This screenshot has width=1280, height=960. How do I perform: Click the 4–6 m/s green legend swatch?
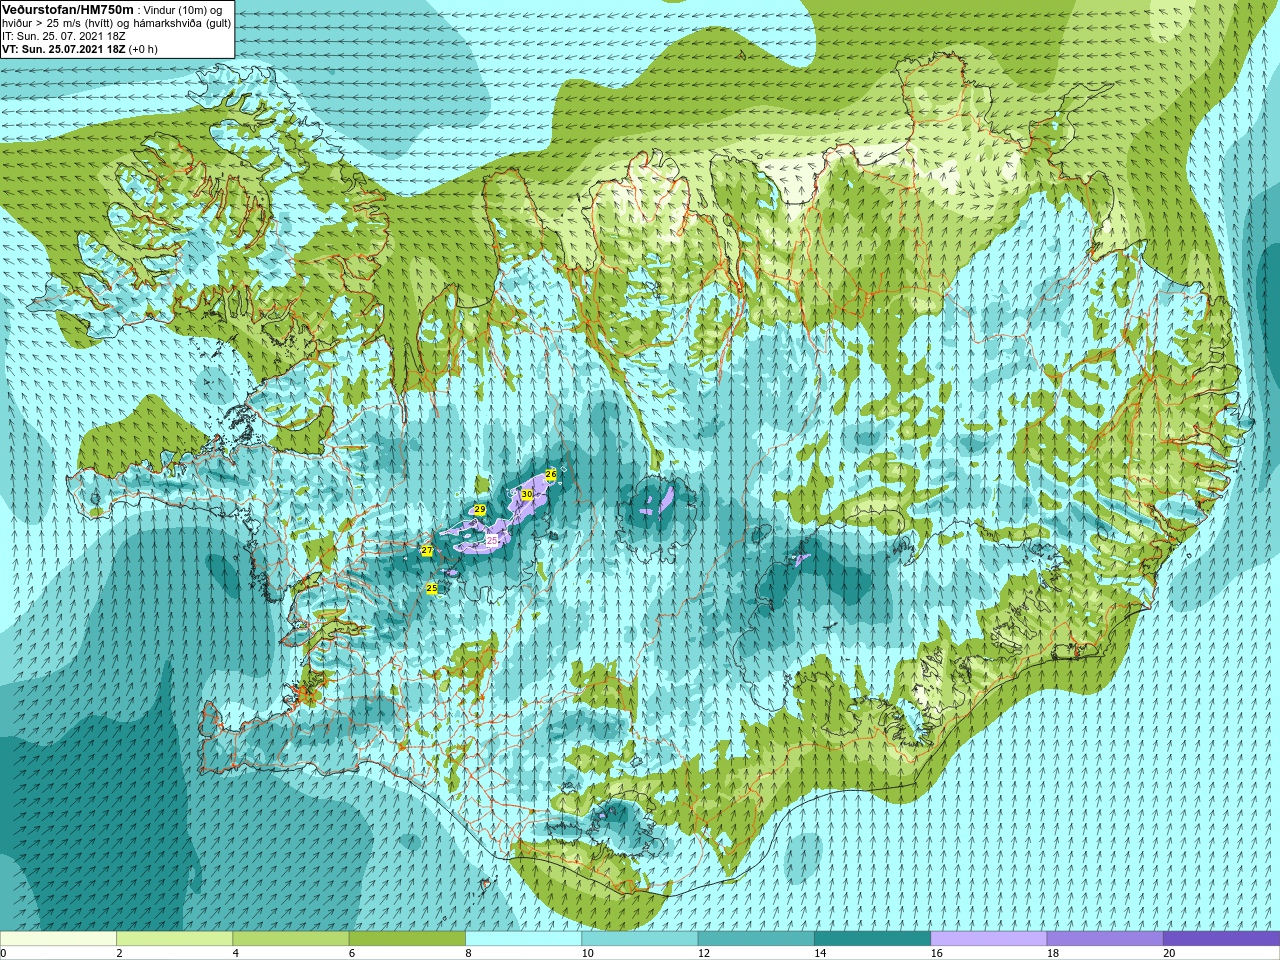(x=291, y=939)
